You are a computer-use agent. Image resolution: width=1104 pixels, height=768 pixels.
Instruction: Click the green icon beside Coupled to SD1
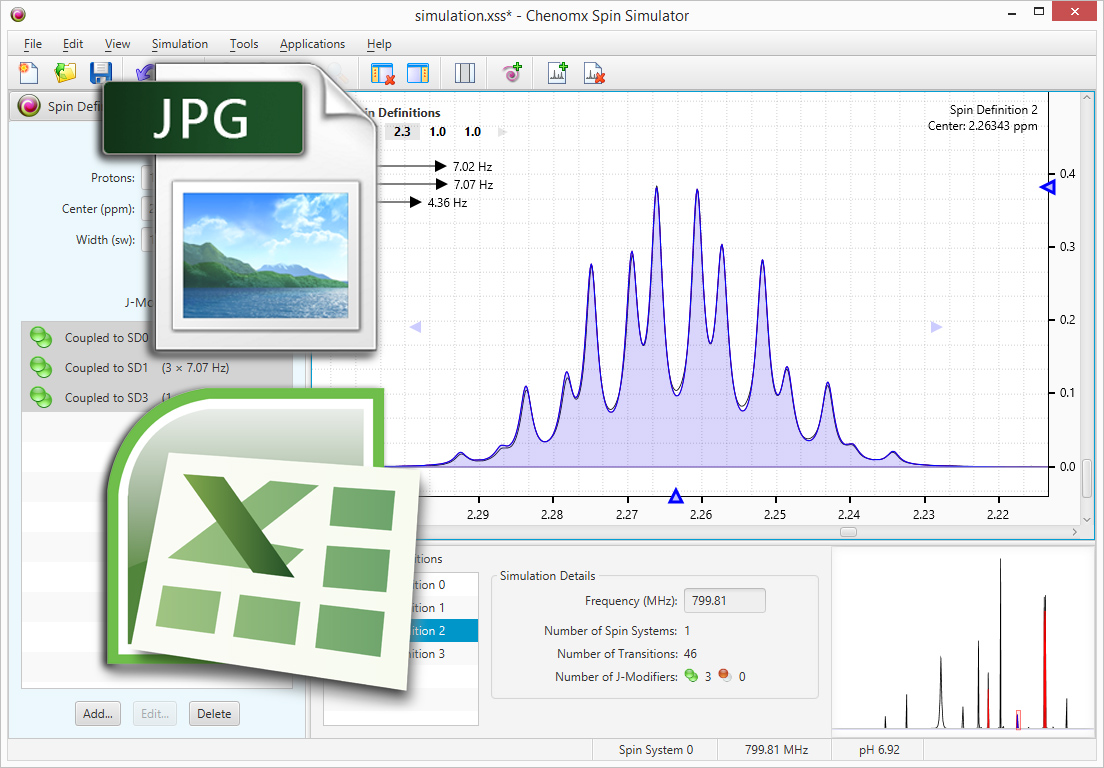[x=42, y=367]
